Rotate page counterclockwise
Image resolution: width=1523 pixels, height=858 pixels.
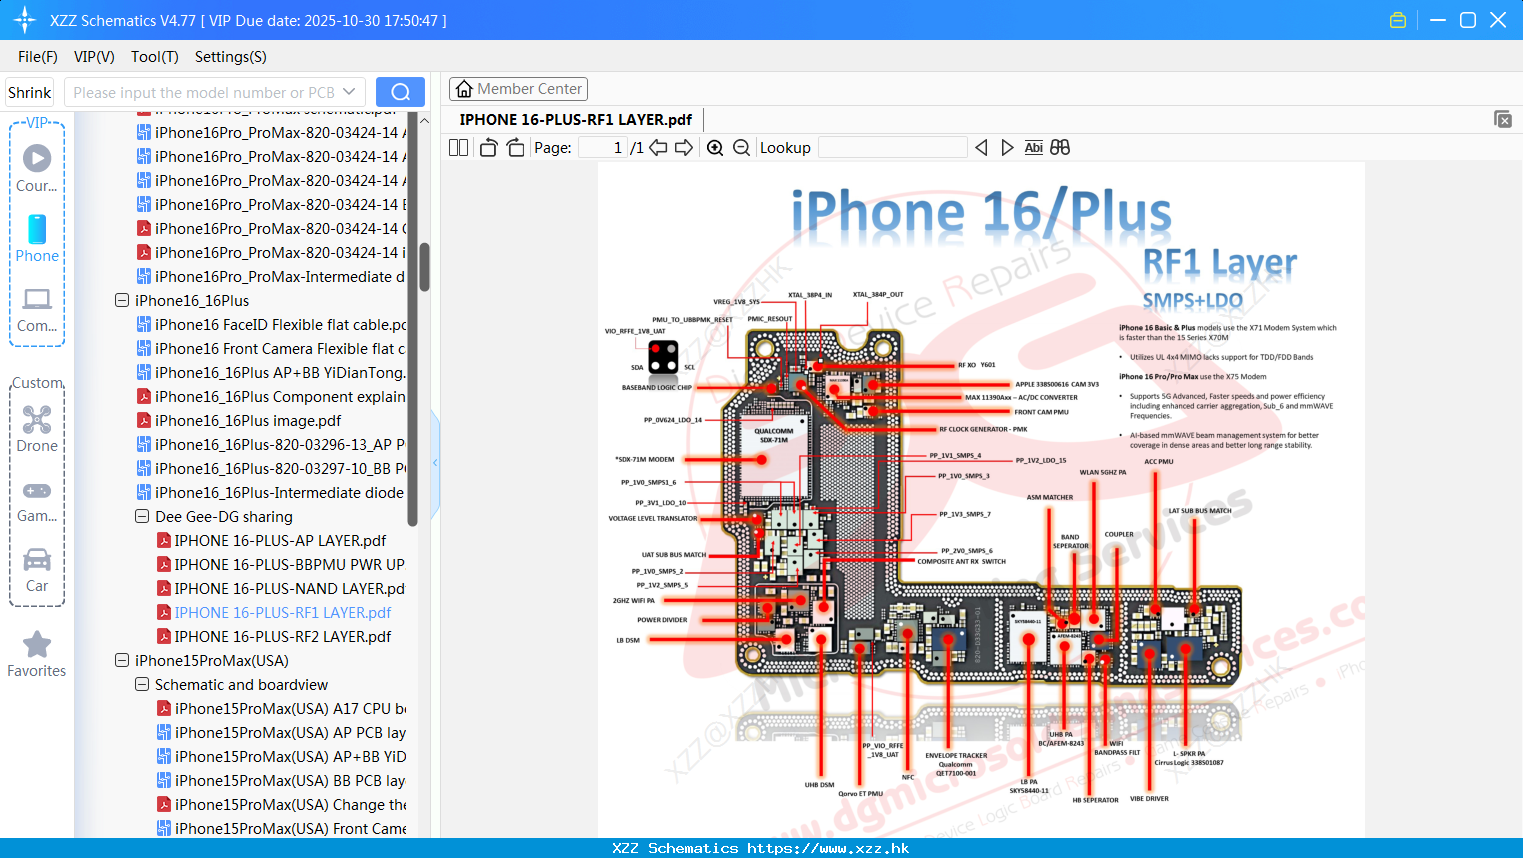488,148
